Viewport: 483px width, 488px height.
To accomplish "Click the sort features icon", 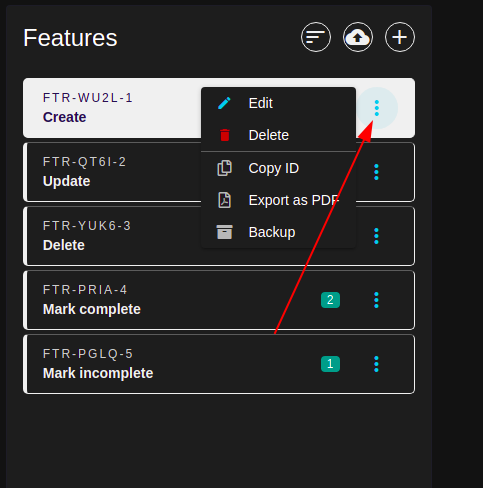I will point(316,37).
